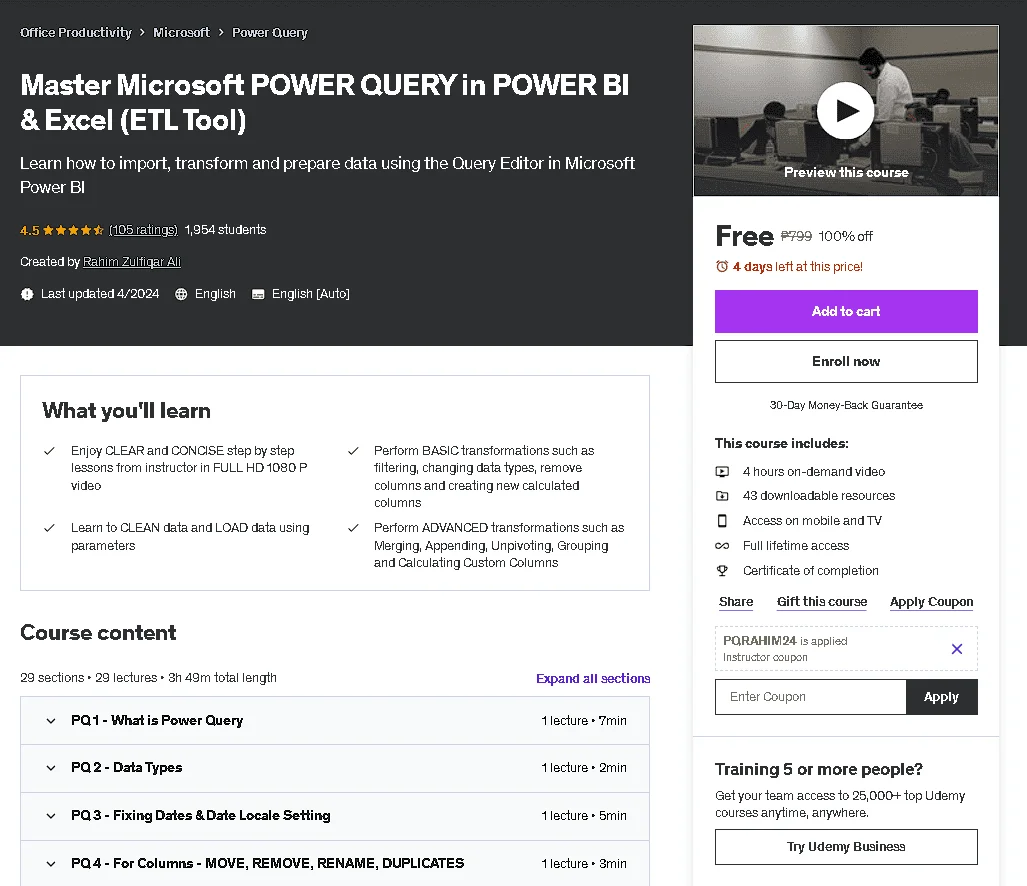This screenshot has width=1027, height=886.
Task: Click the Access on mobile and TV text
Action: point(812,521)
